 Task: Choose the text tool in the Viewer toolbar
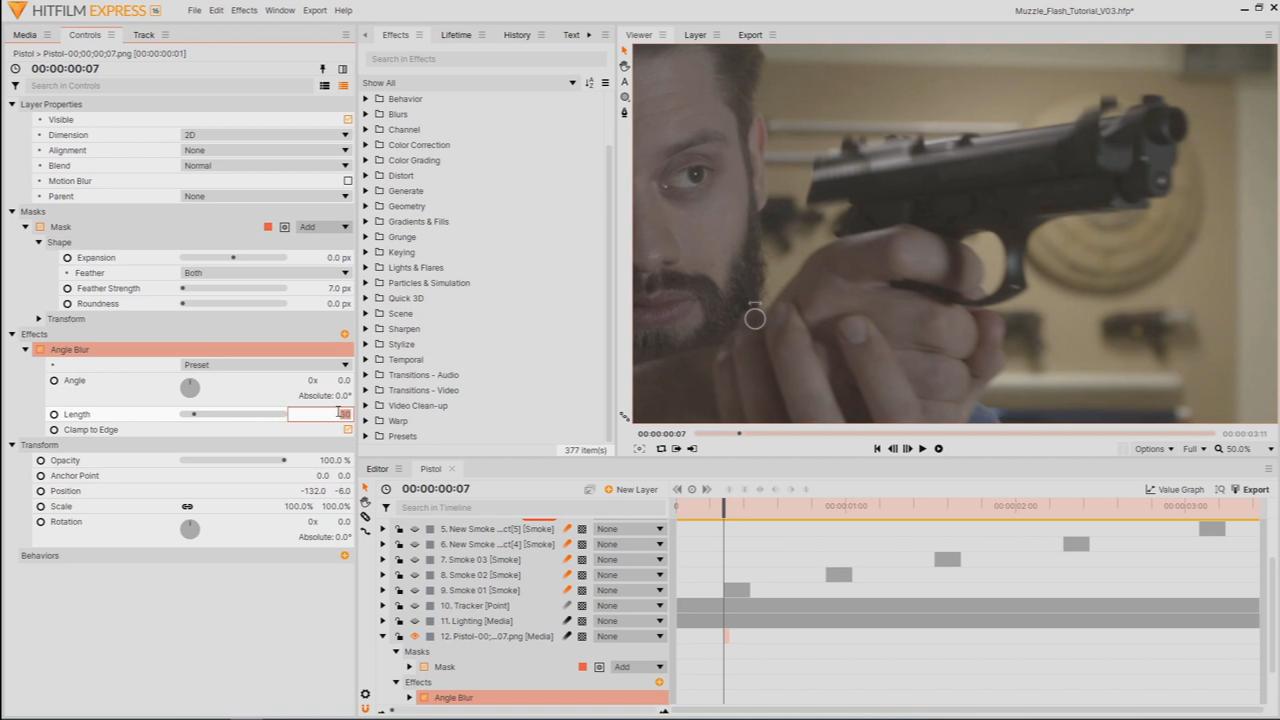[625, 82]
